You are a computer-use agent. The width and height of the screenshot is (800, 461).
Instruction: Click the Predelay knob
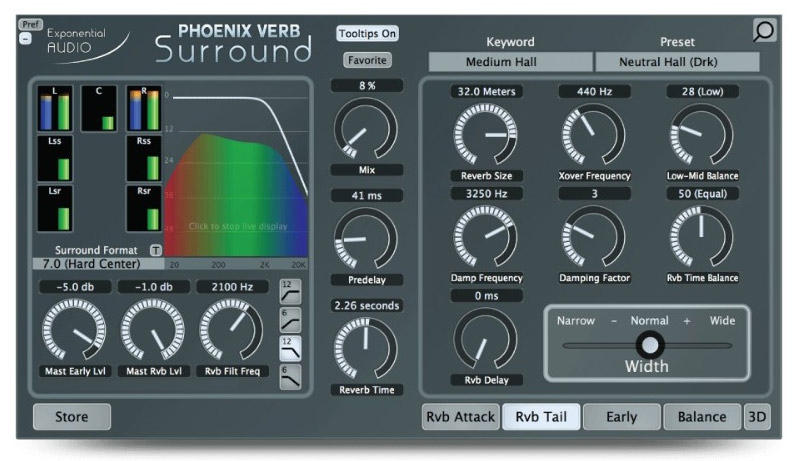tap(366, 238)
